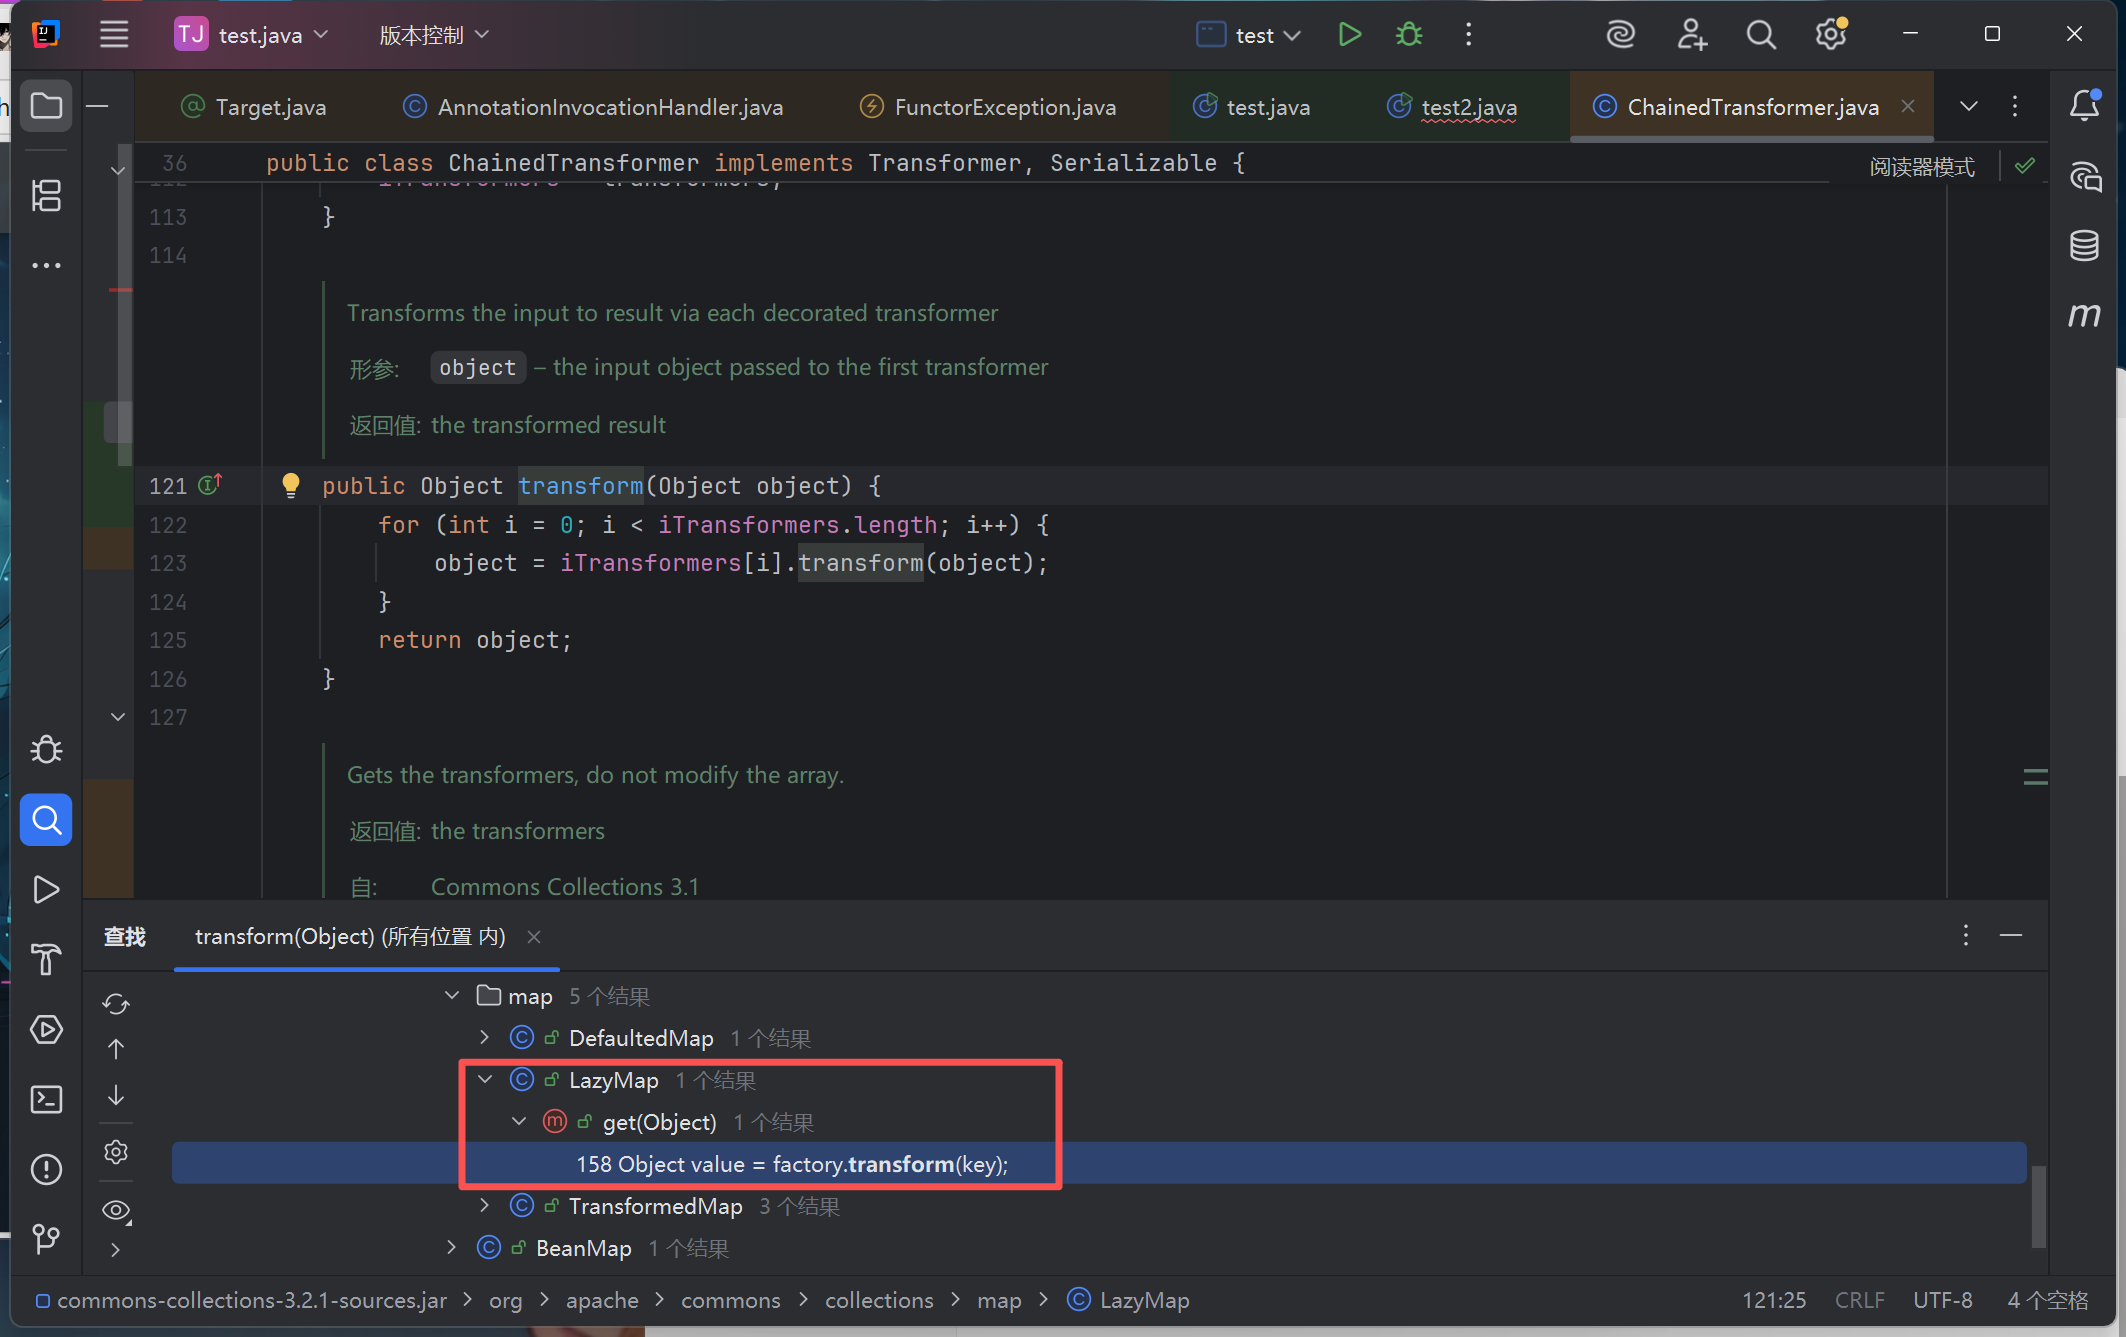Screen dimensions: 2126x1337
Task: Open the Terminal tool window icon
Action: [46, 1099]
